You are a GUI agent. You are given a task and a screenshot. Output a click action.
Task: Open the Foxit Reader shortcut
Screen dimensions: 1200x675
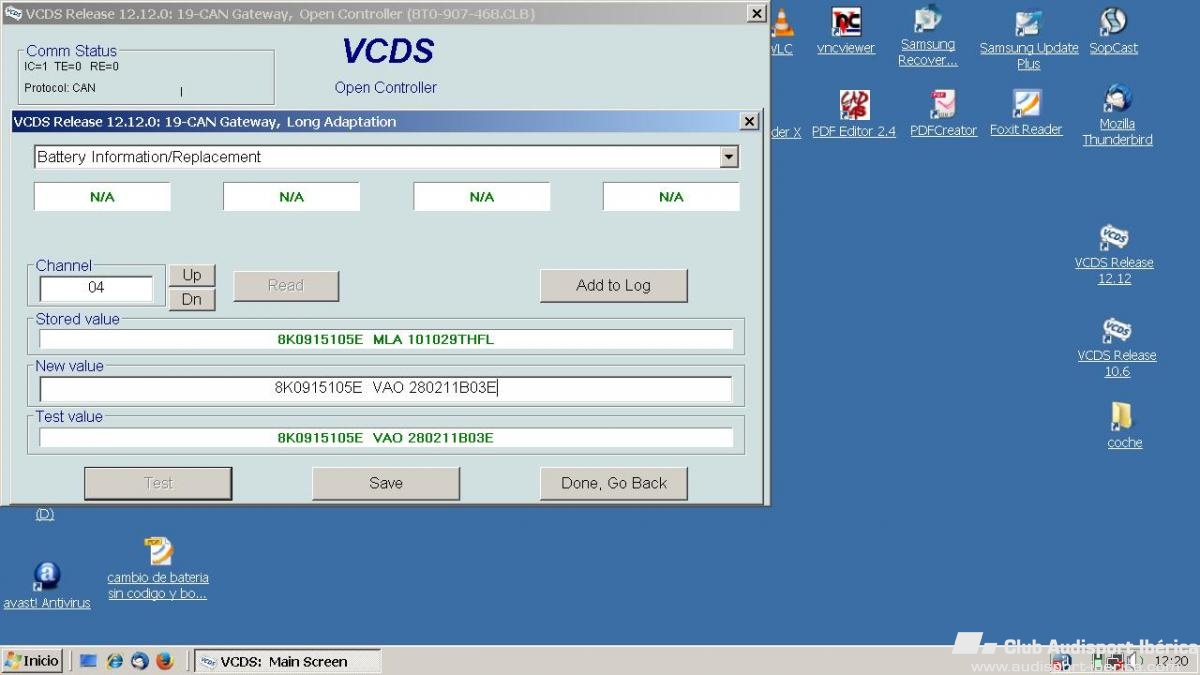point(1026,105)
